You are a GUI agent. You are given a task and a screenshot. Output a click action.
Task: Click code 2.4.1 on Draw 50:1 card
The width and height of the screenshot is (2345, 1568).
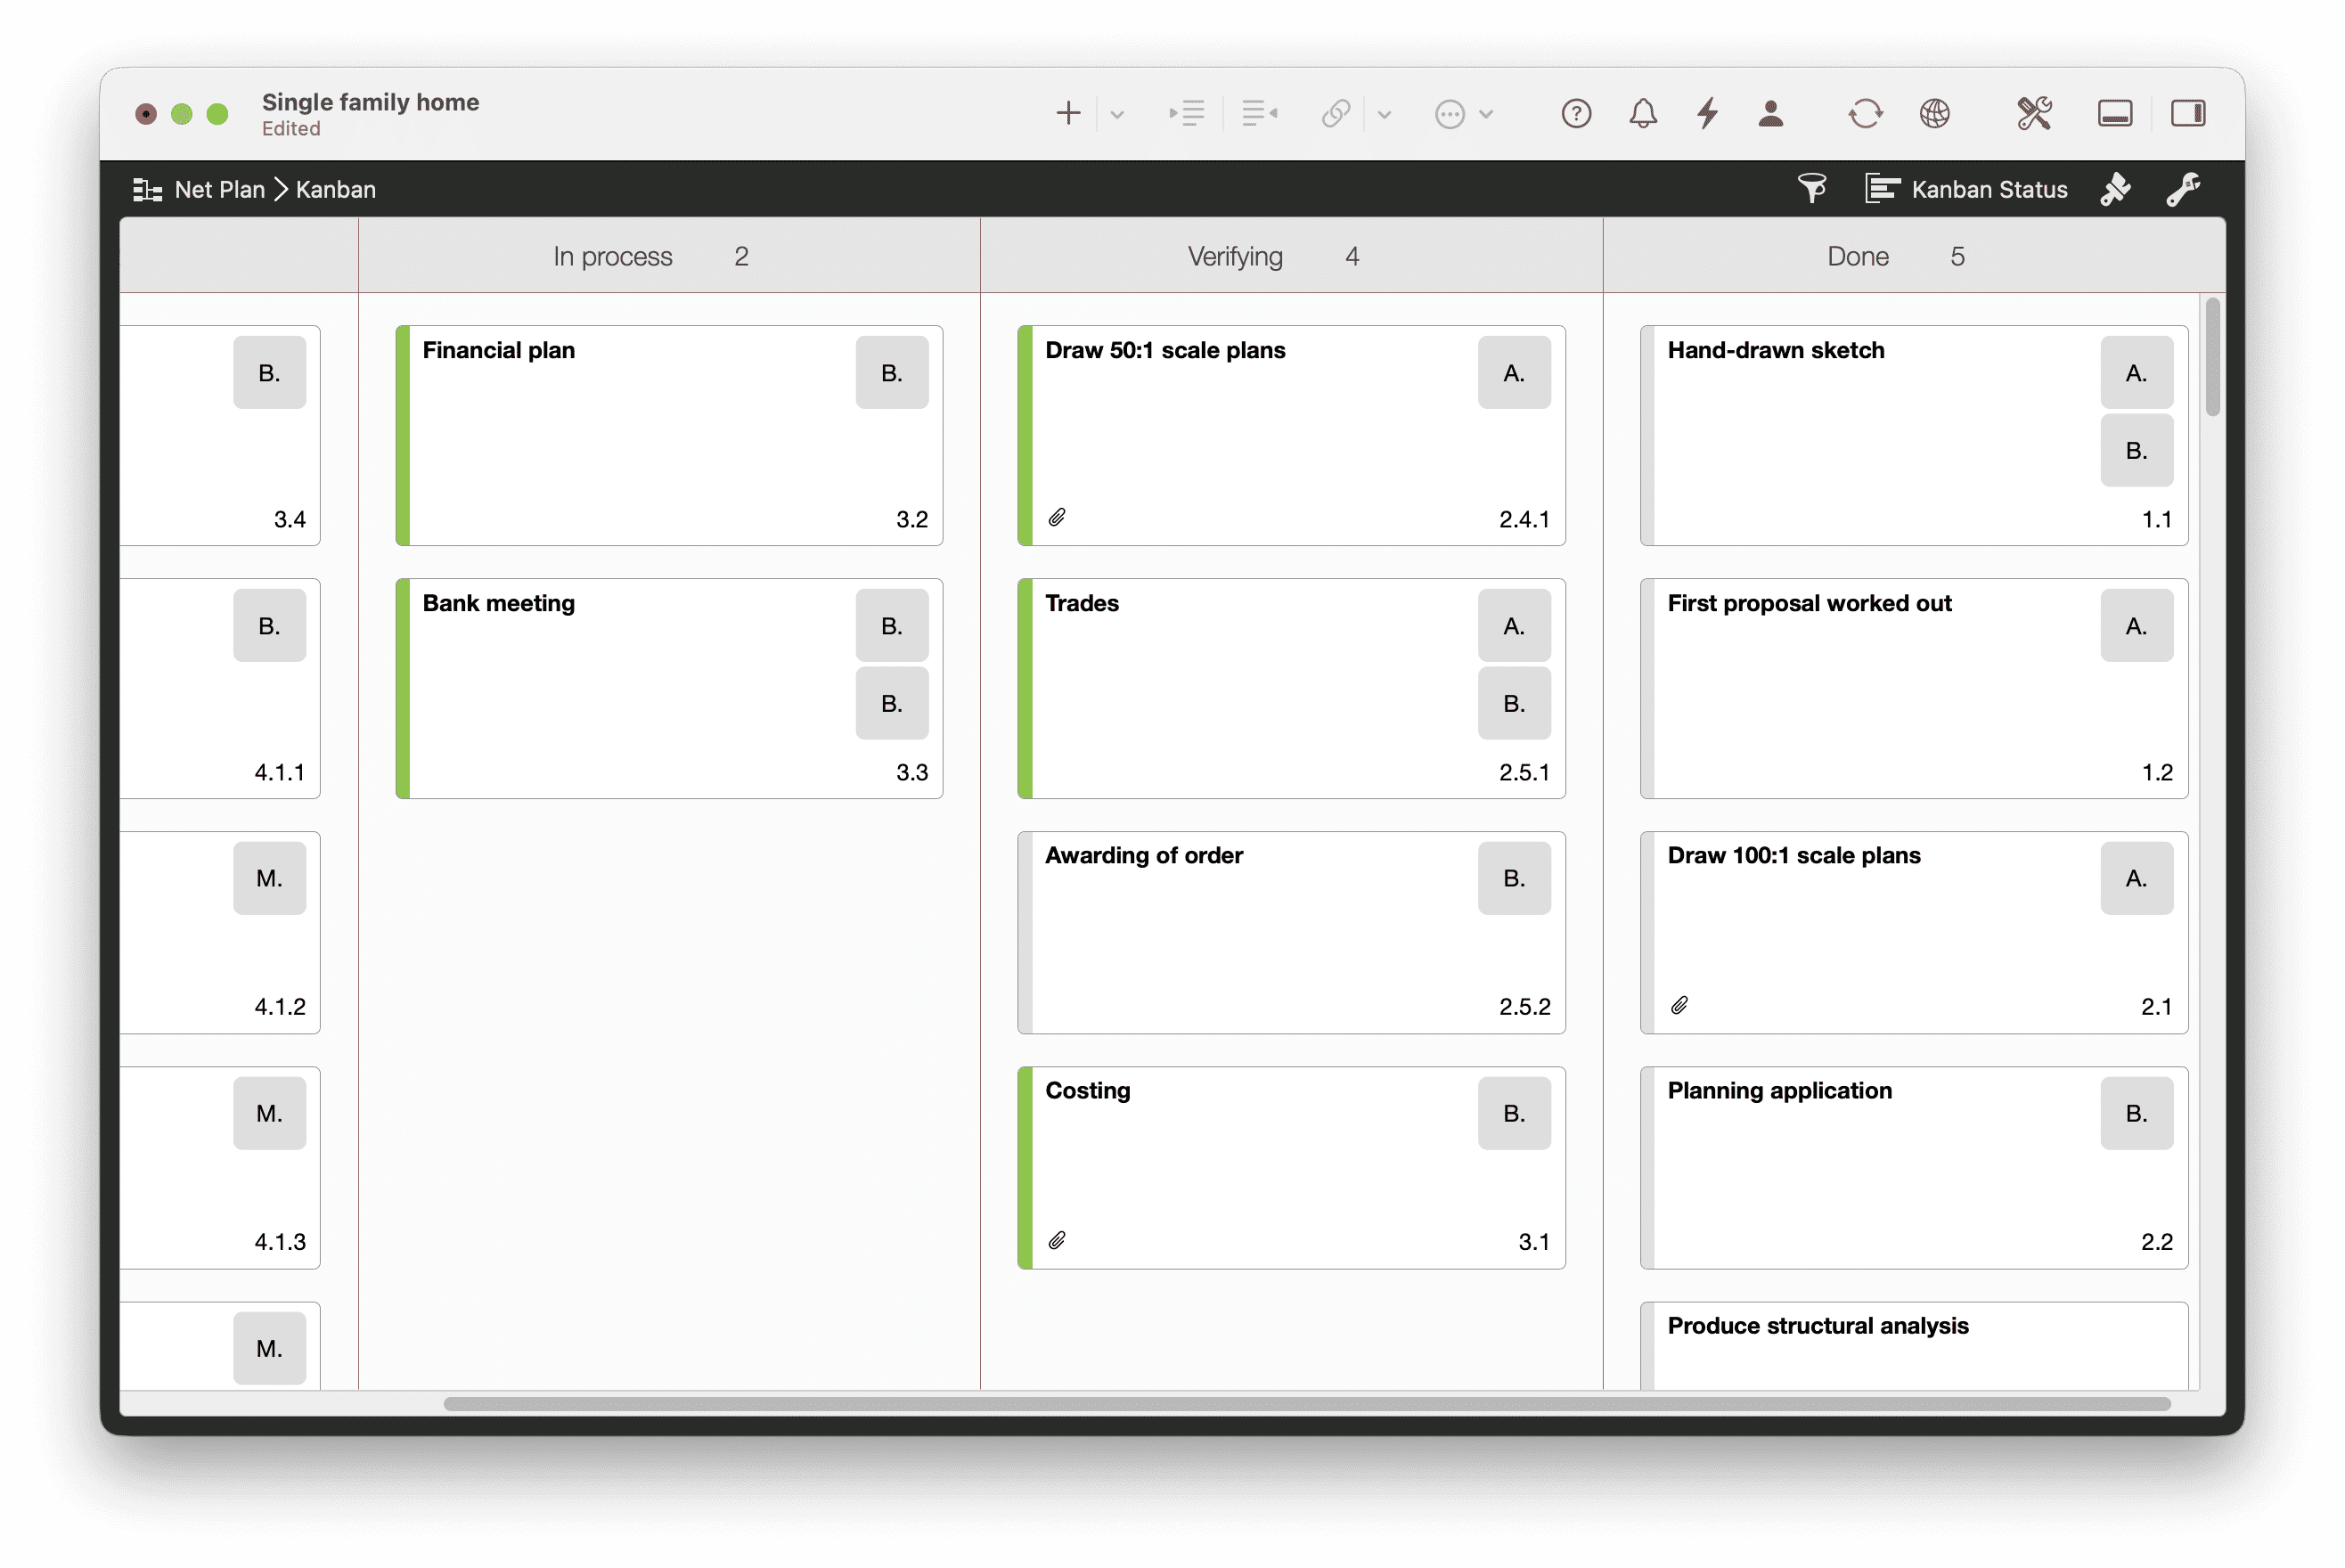(1523, 519)
